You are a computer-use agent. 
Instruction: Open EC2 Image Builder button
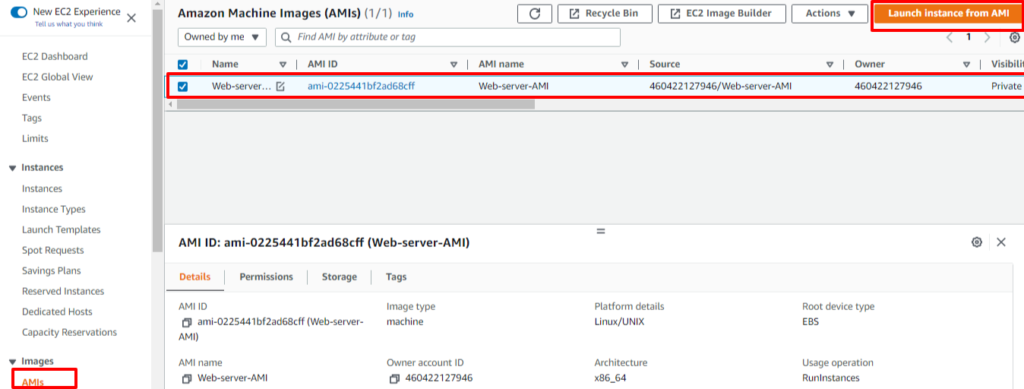(x=722, y=14)
